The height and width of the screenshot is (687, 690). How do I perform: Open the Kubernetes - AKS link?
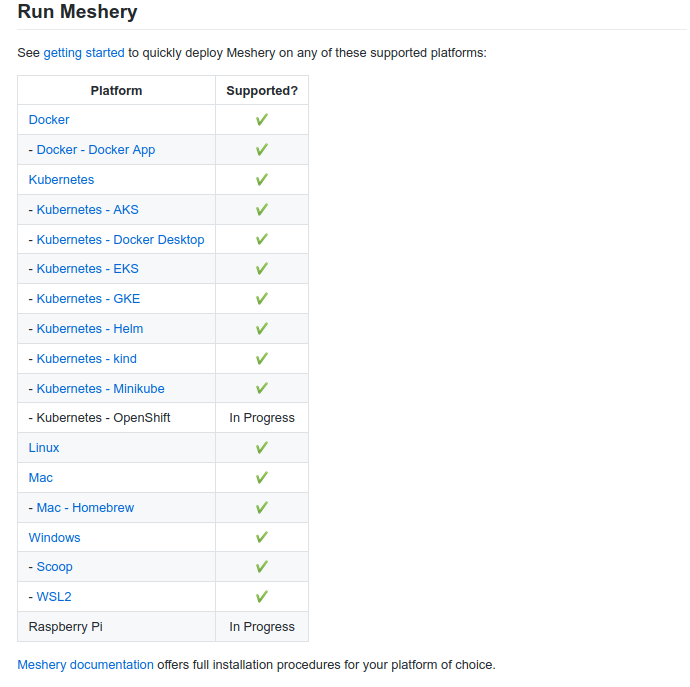coord(87,209)
